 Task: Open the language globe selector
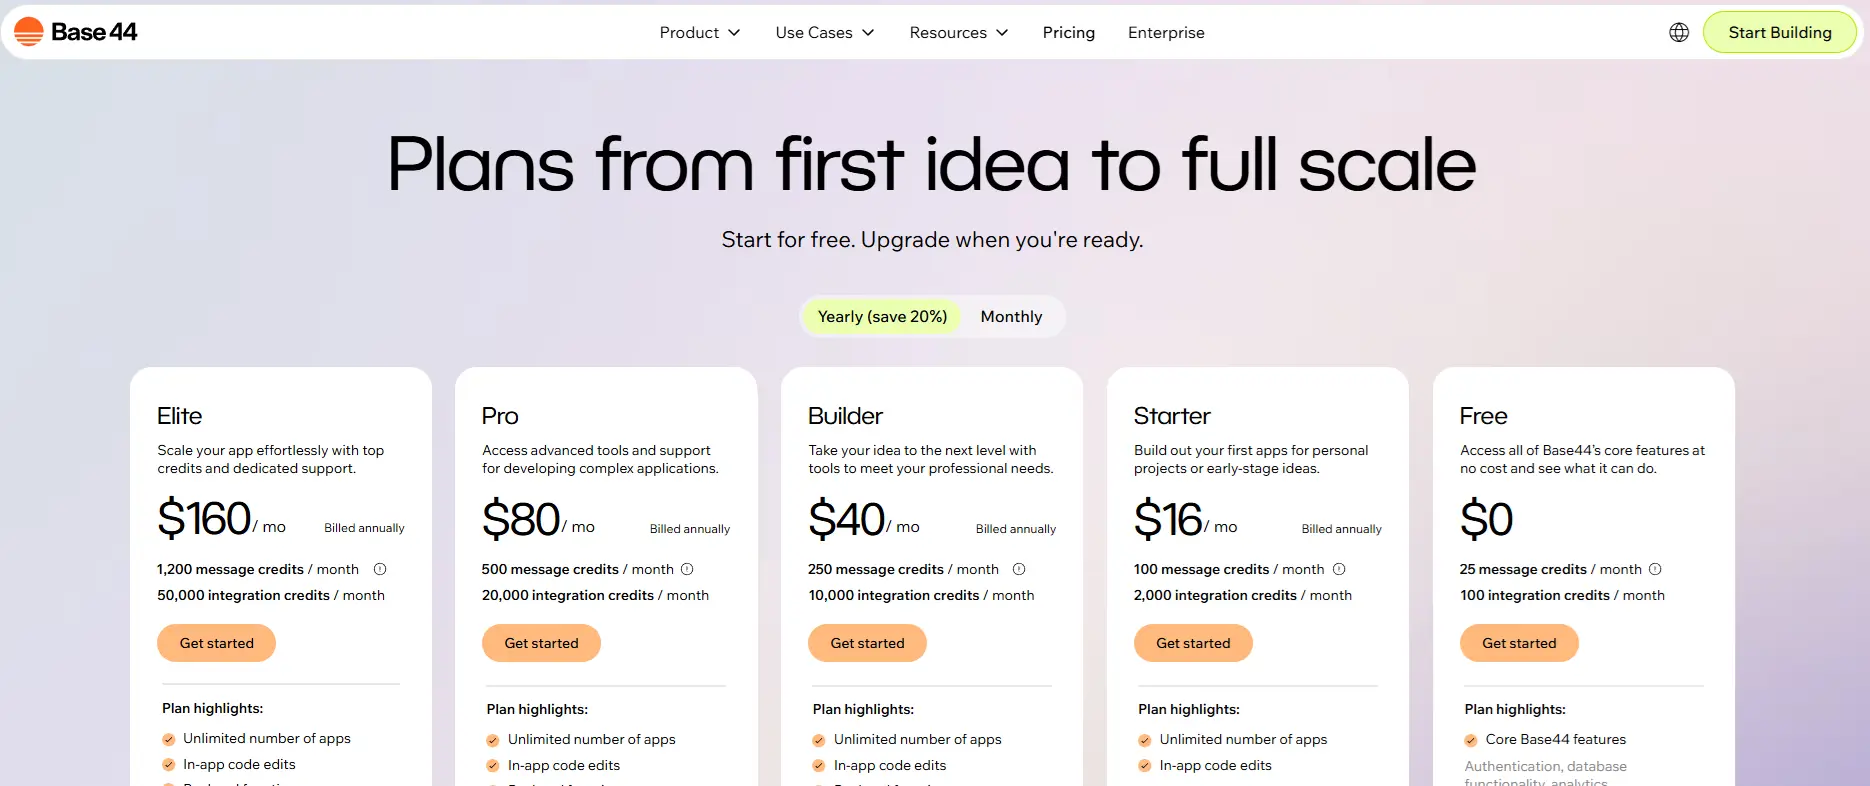point(1678,31)
